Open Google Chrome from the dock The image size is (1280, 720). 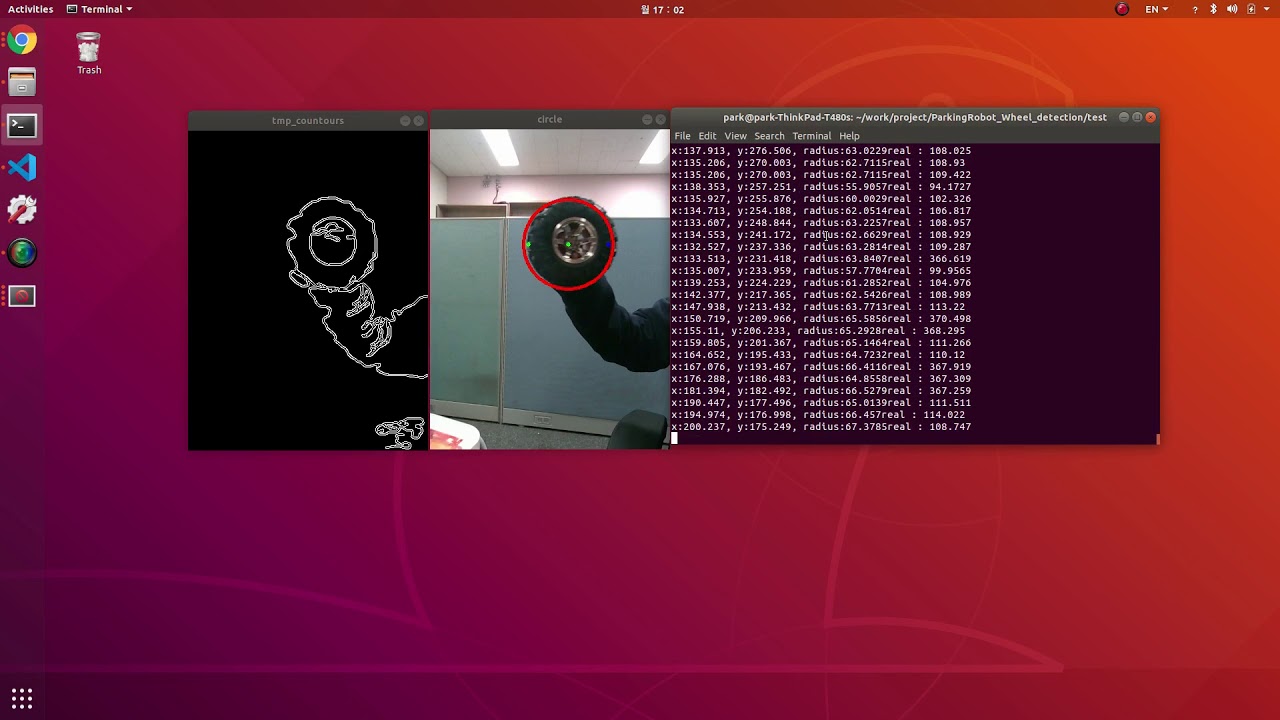pyautogui.click(x=22, y=41)
